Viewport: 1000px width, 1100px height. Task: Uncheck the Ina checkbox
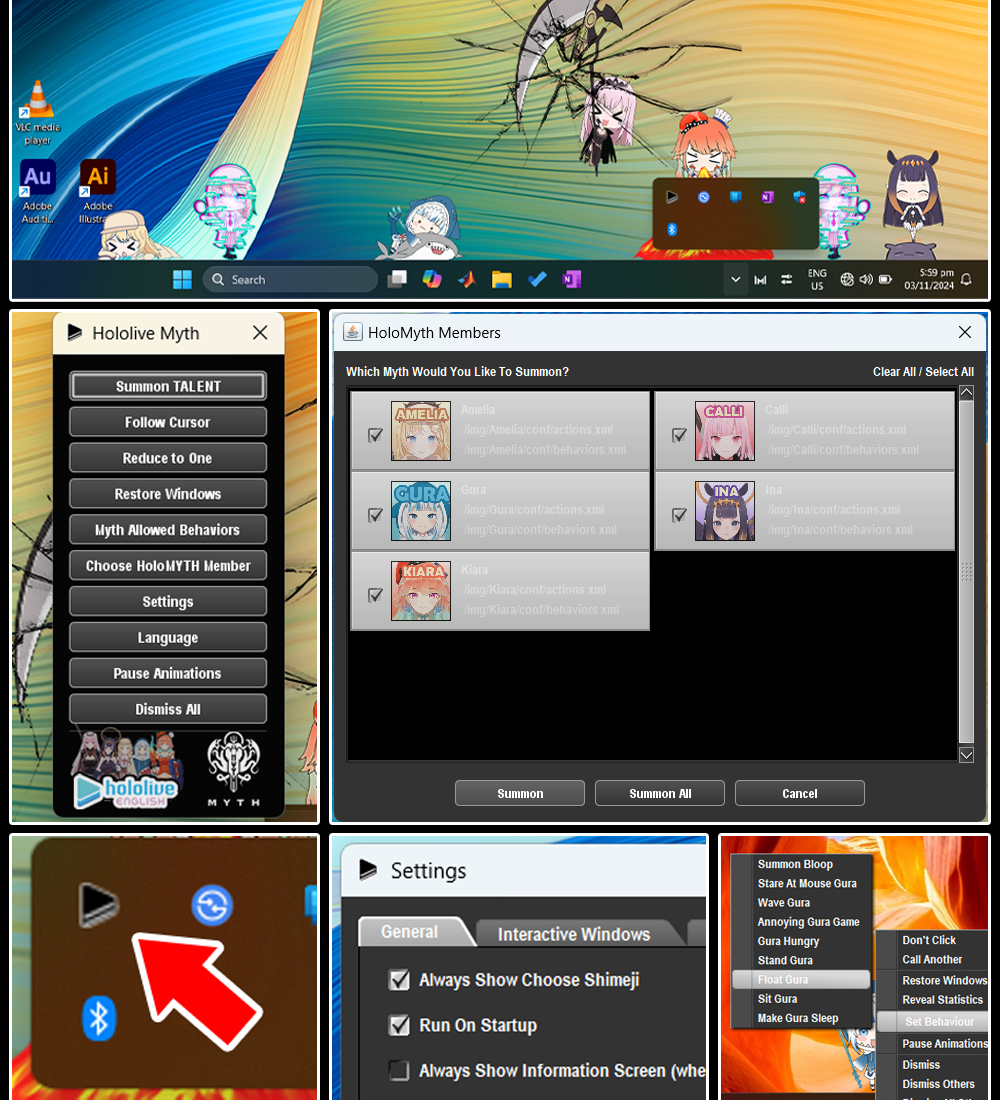pos(679,515)
